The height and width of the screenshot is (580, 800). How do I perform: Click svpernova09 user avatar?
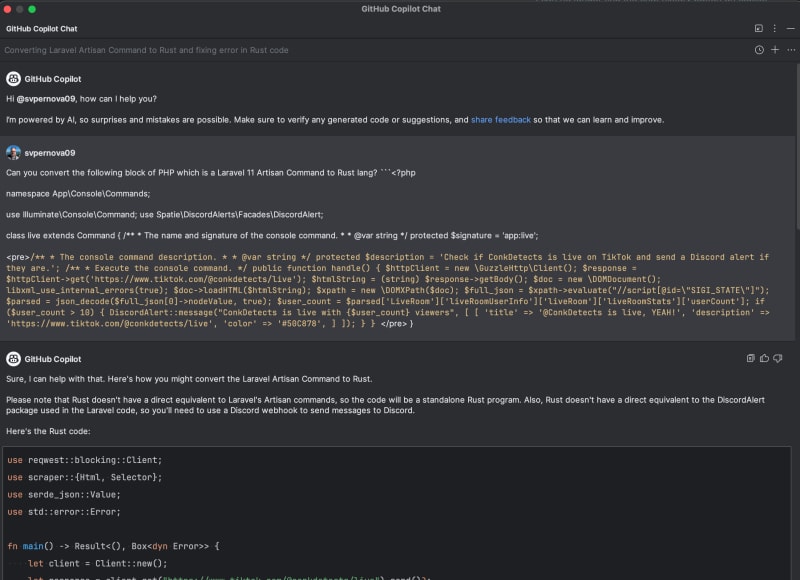click(x=13, y=153)
